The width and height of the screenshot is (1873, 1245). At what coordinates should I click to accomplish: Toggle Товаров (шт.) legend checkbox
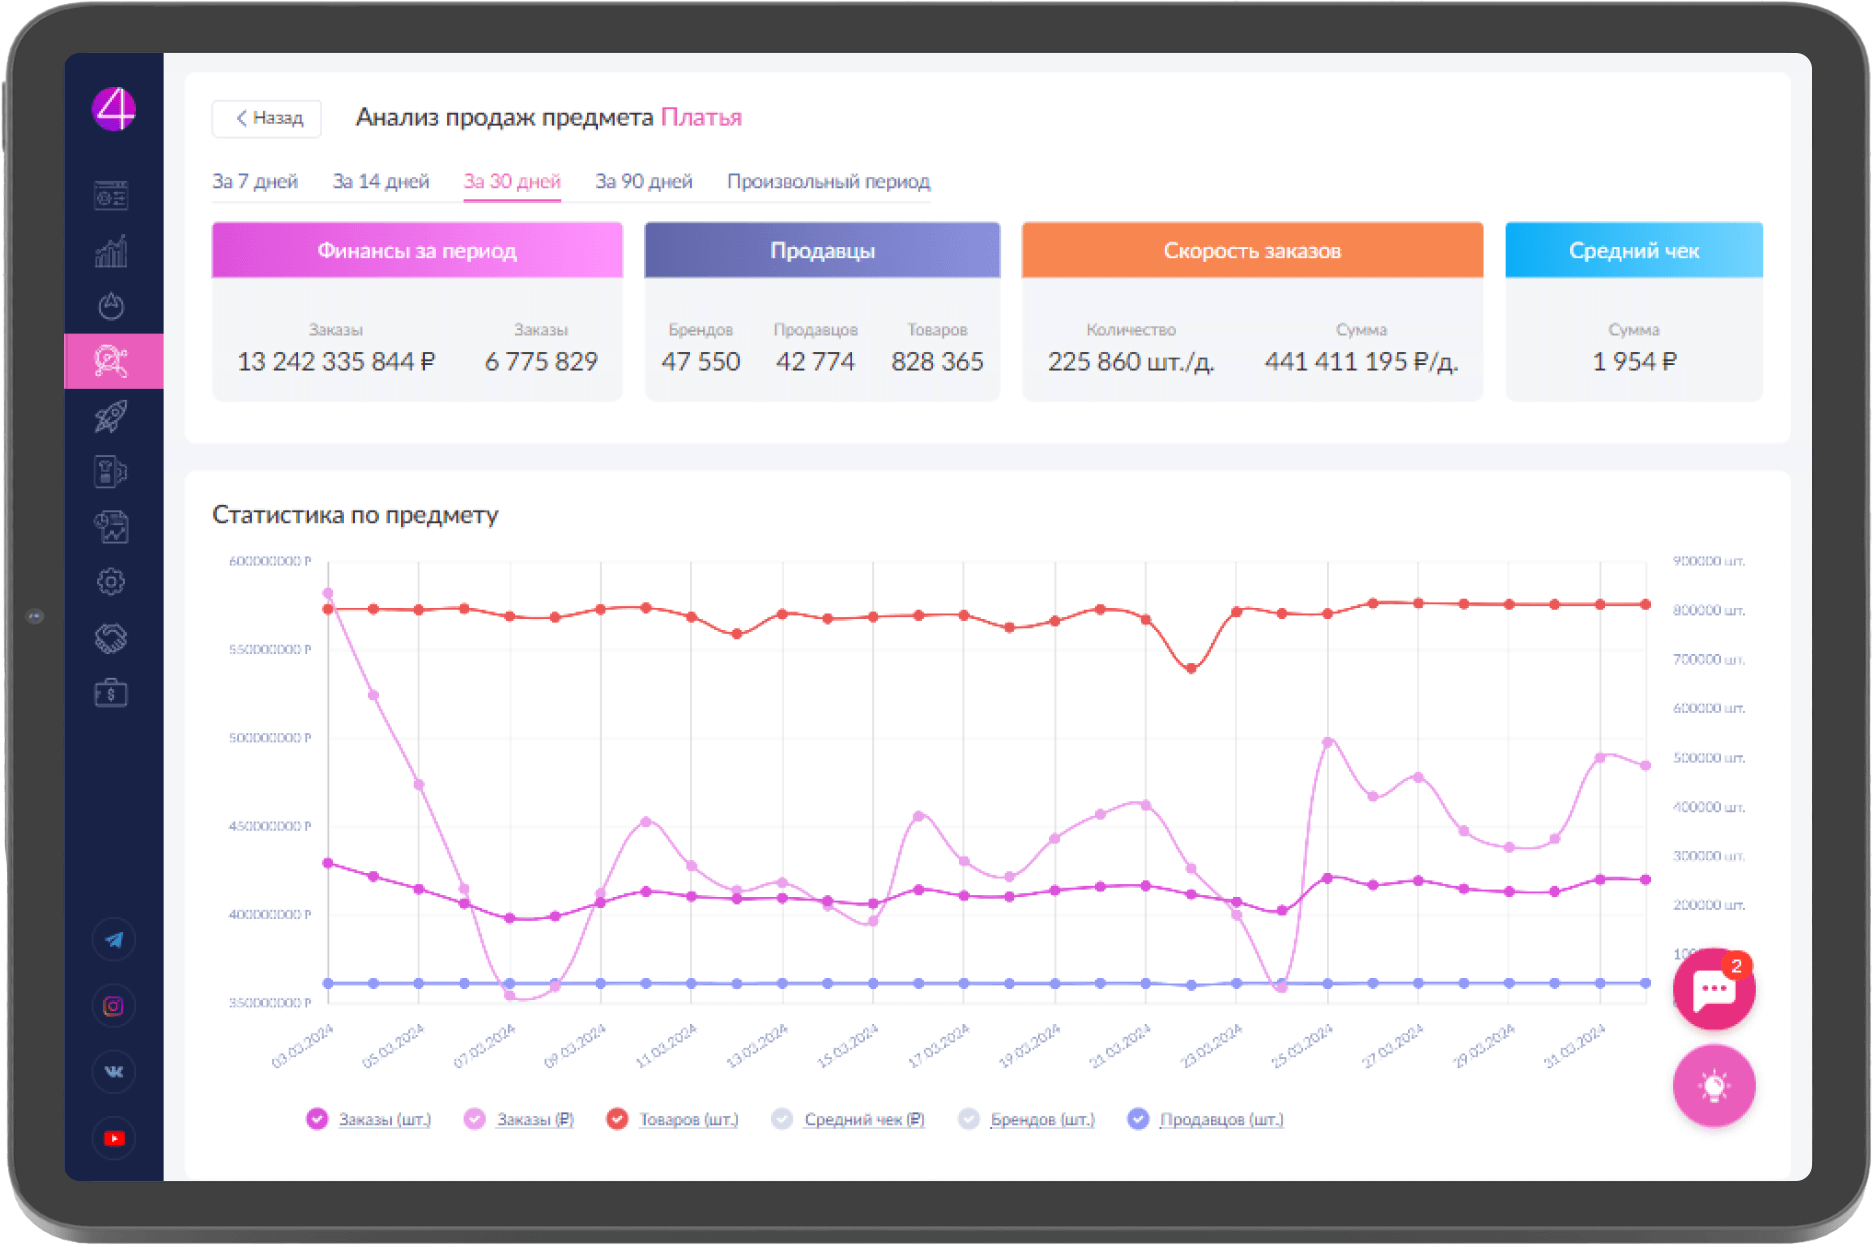[618, 1119]
